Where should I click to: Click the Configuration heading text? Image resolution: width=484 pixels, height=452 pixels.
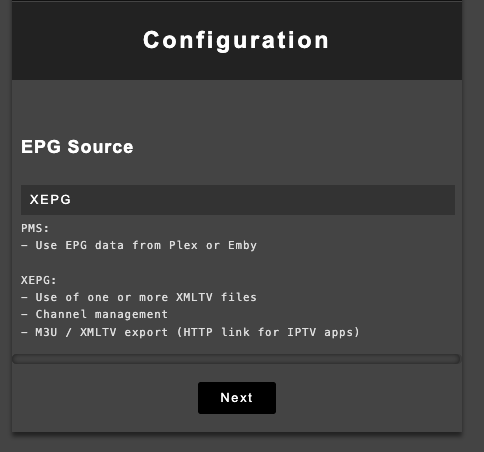[x=236, y=40]
